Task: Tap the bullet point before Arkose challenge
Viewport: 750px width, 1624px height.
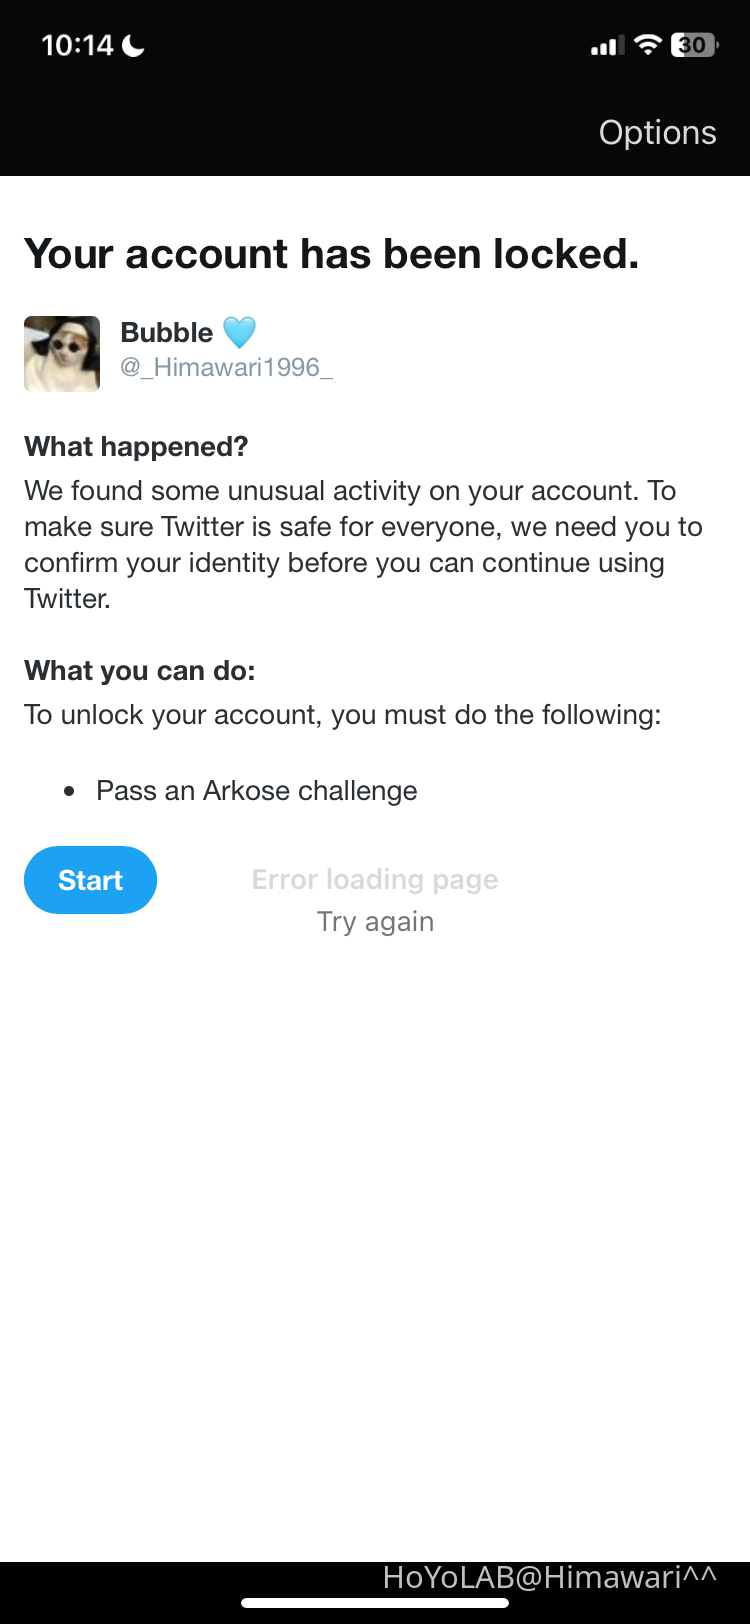Action: pyautogui.click(x=69, y=791)
